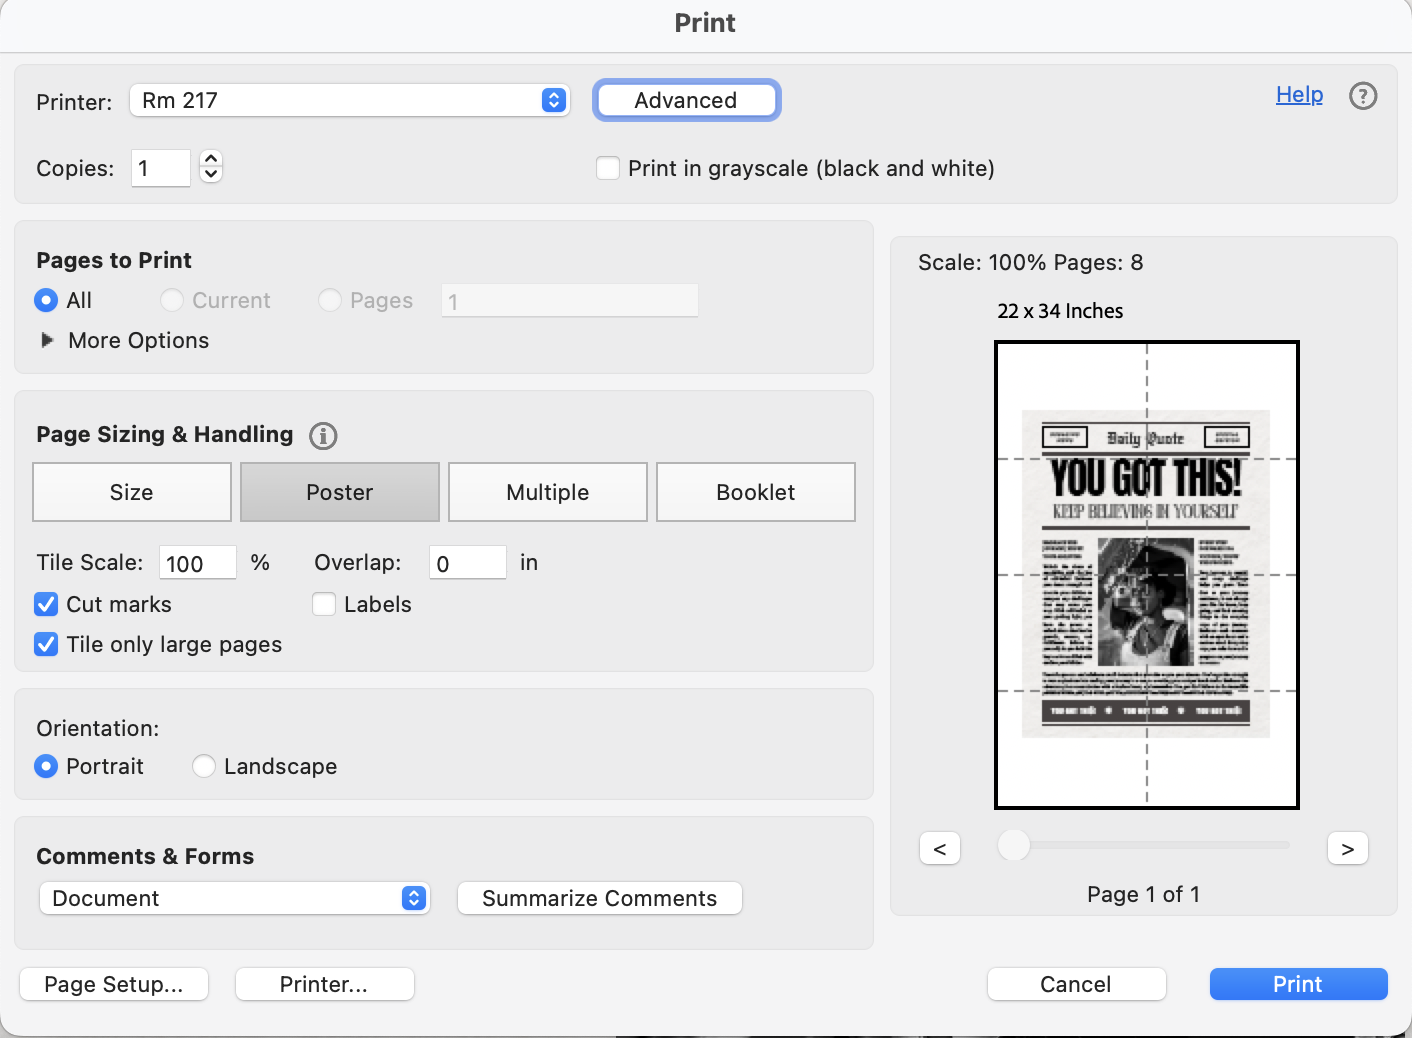Click the Copies stepper up arrow
Viewport: 1412px width, 1038px height.
point(210,160)
